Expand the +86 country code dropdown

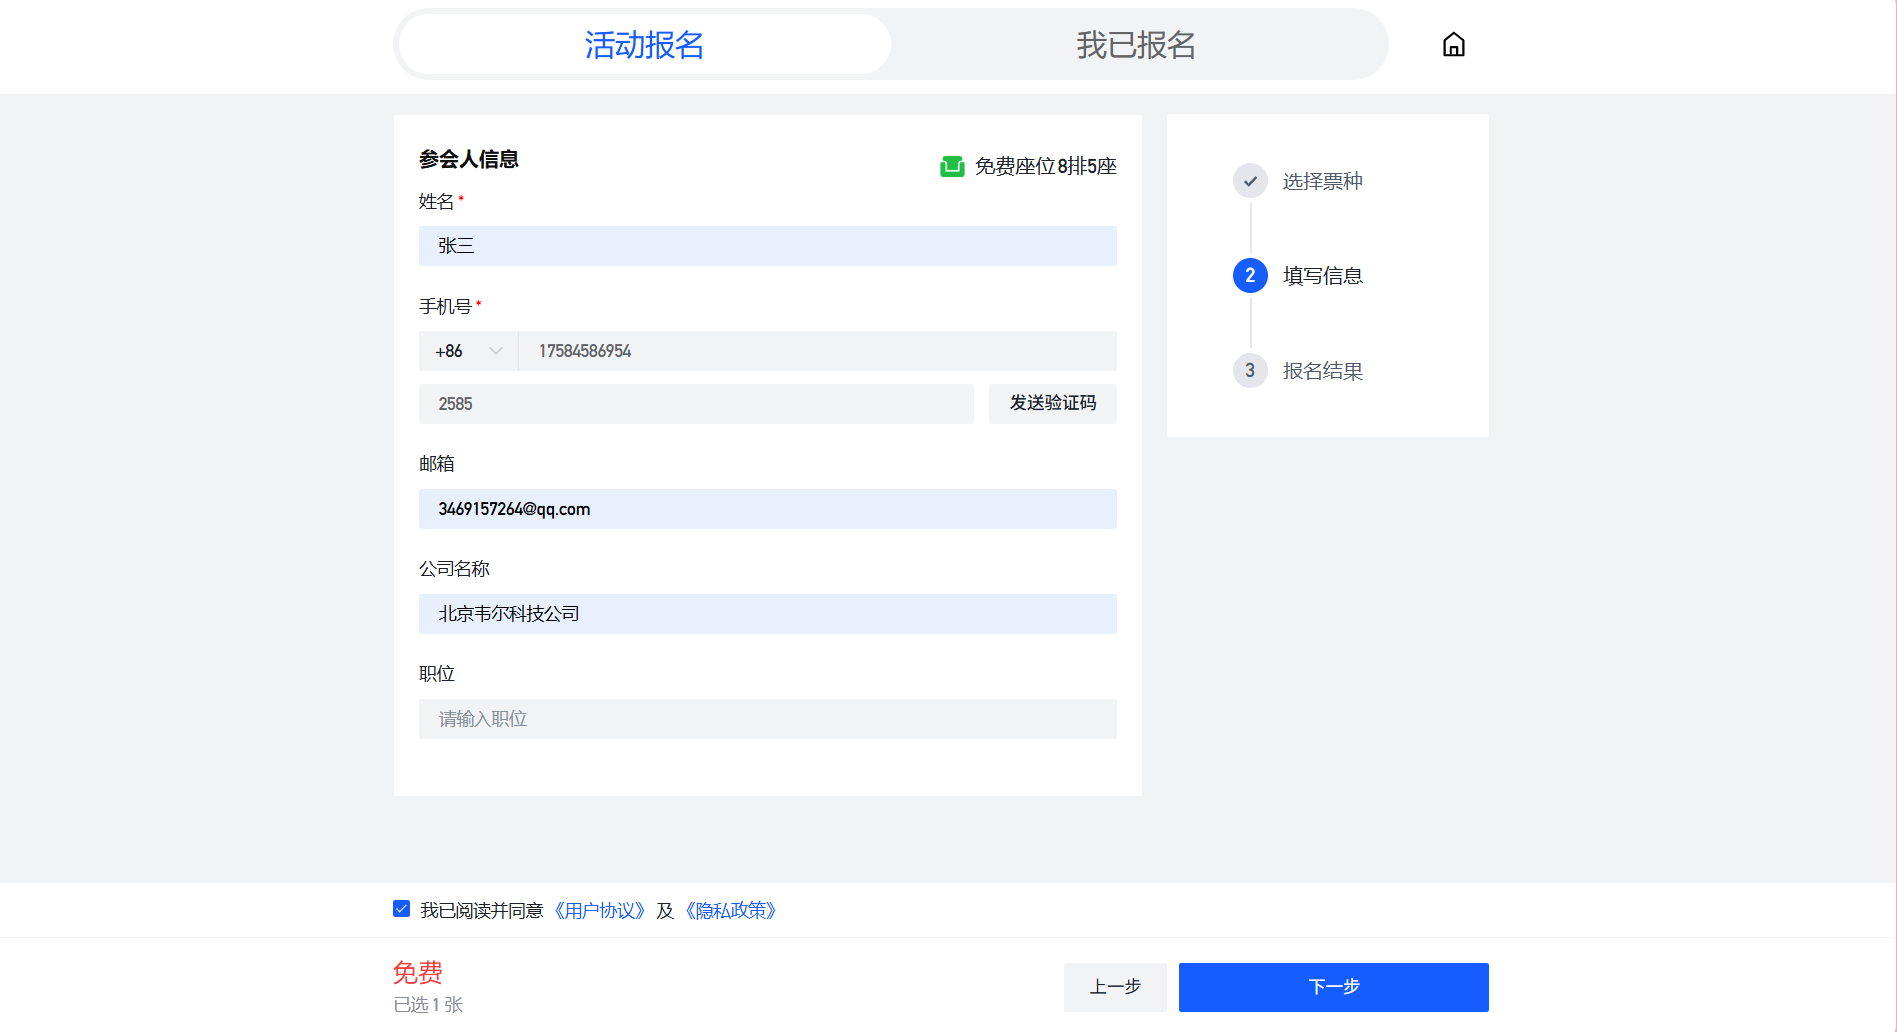[x=469, y=351]
